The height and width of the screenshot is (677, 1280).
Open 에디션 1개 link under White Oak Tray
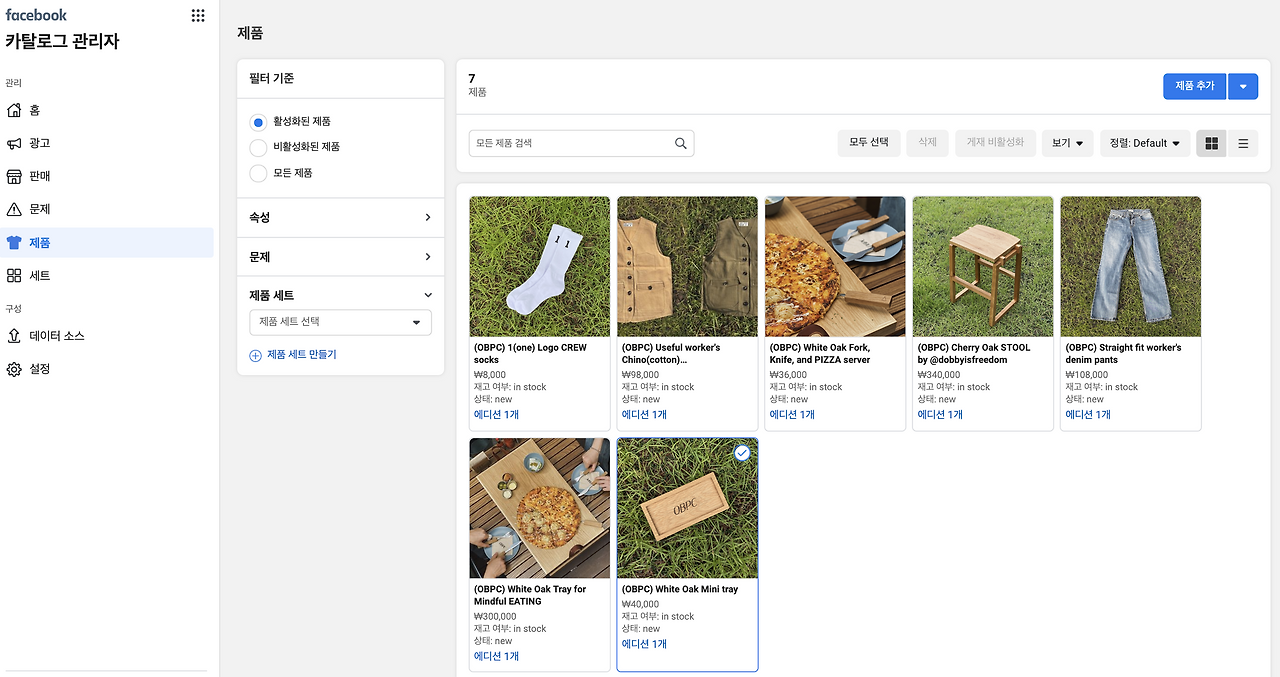(x=496, y=657)
